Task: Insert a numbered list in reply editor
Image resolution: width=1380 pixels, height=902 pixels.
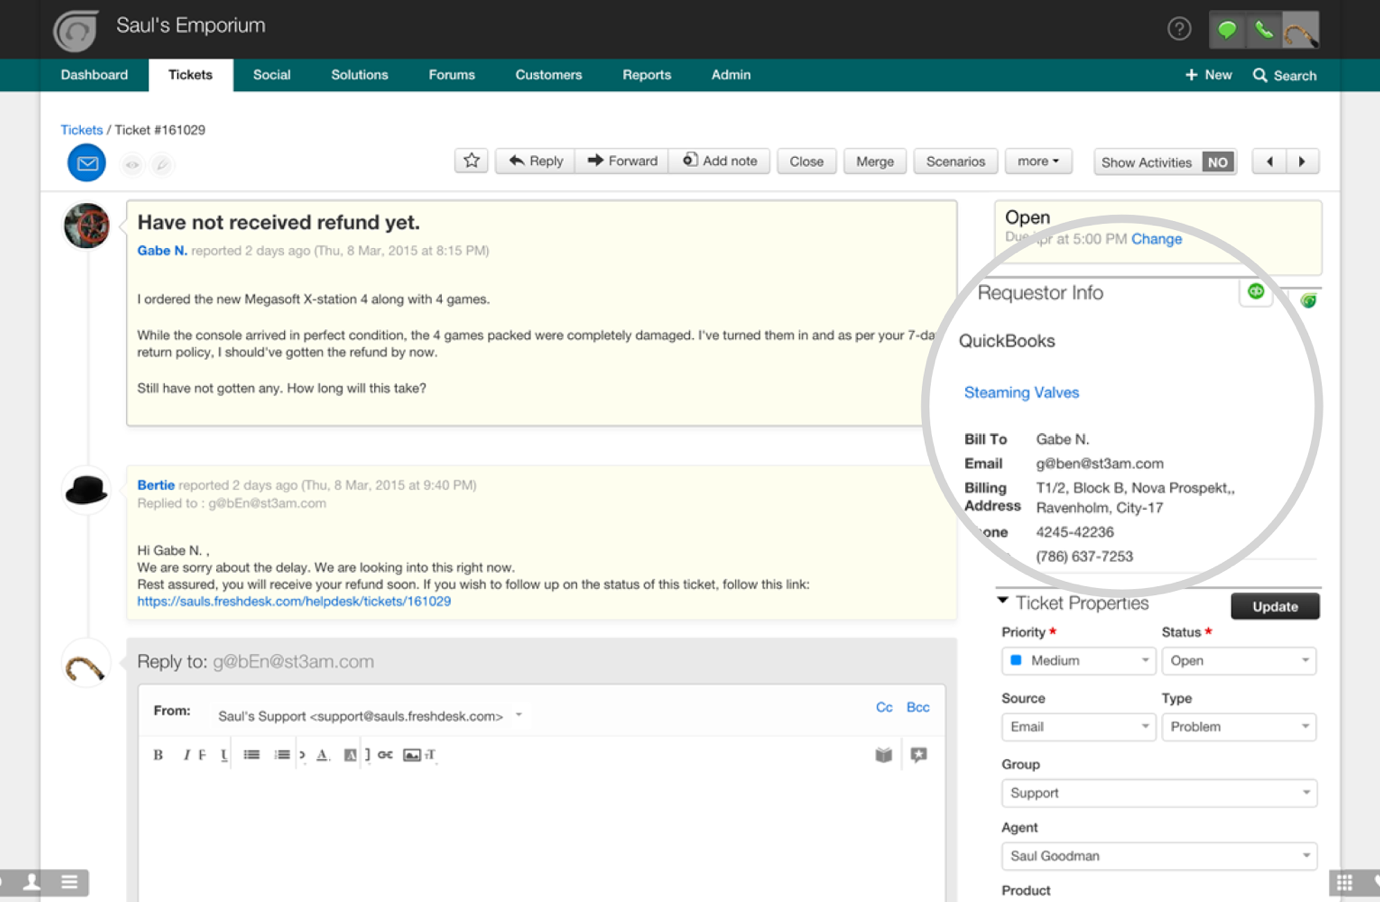Action: (282, 755)
